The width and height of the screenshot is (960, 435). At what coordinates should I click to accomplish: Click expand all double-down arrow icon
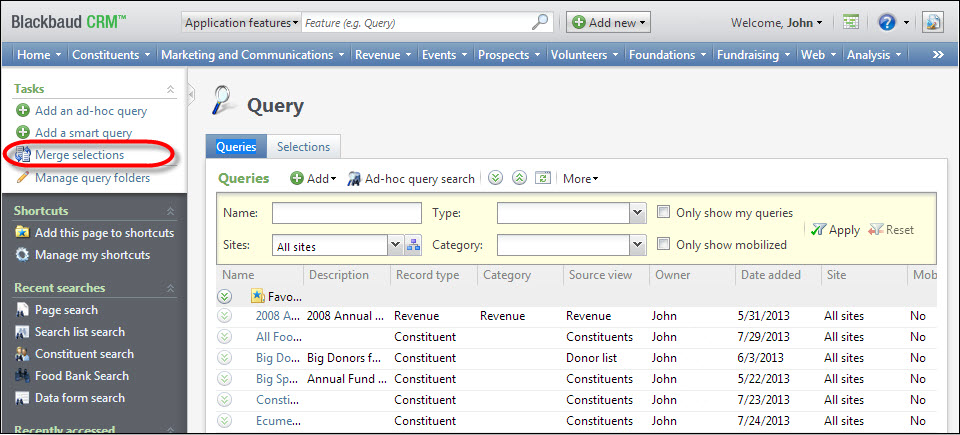(495, 178)
